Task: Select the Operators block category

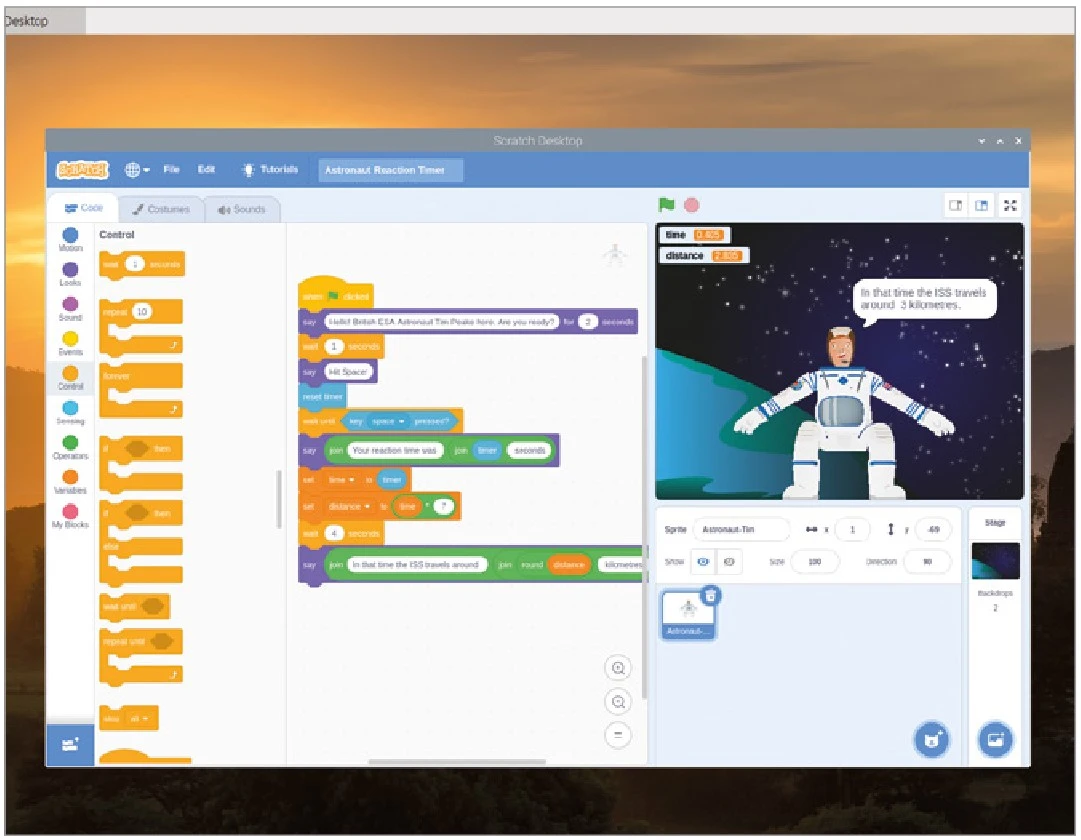Action: [x=70, y=446]
